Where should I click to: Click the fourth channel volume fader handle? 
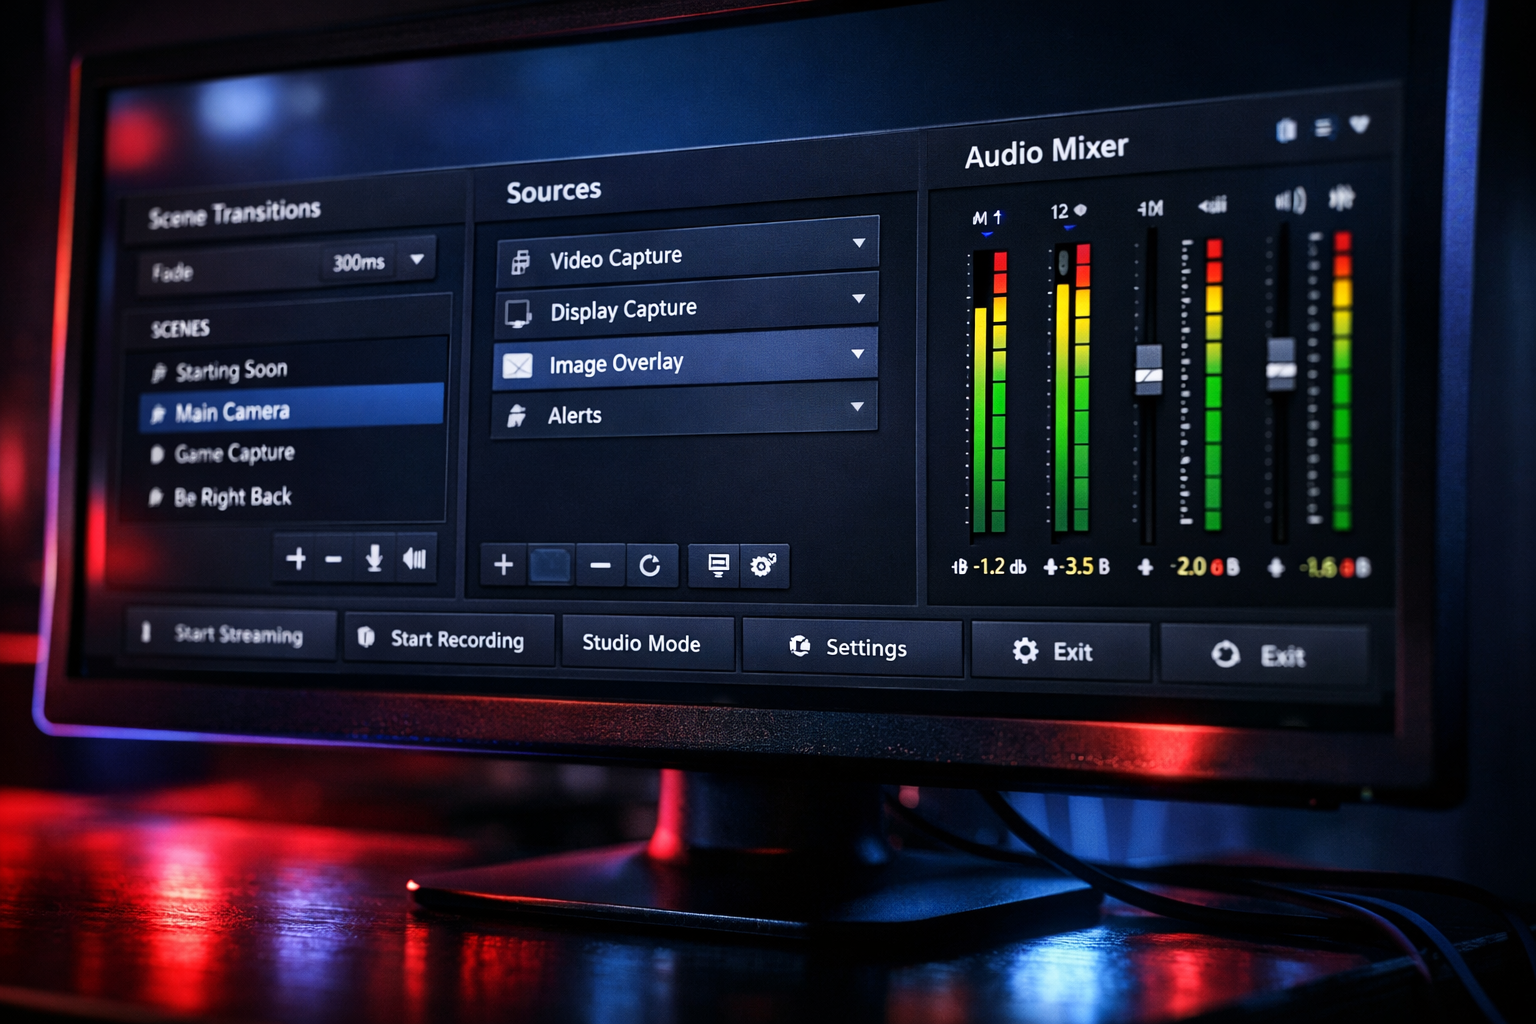pos(1281,365)
